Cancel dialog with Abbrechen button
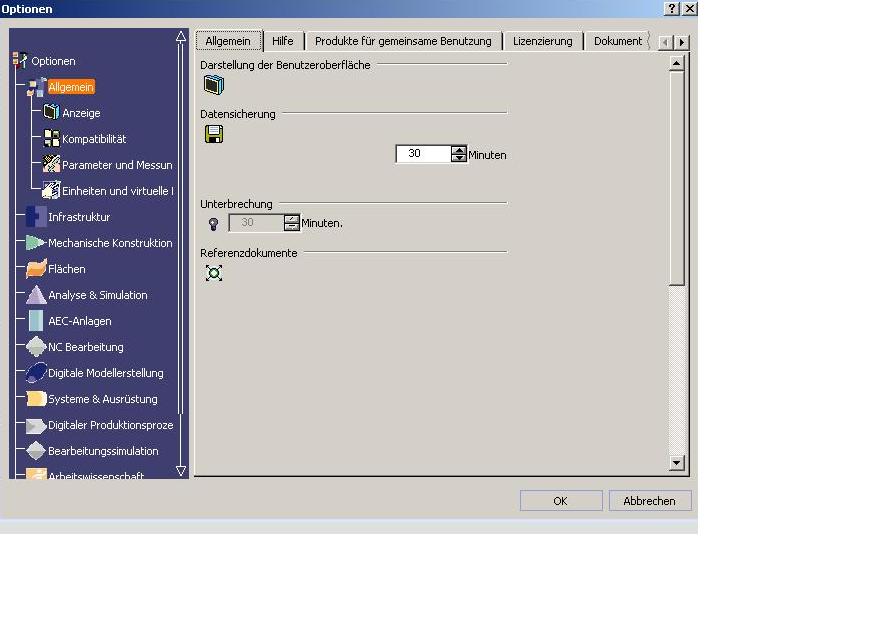This screenshot has height=621, width=879. [650, 500]
